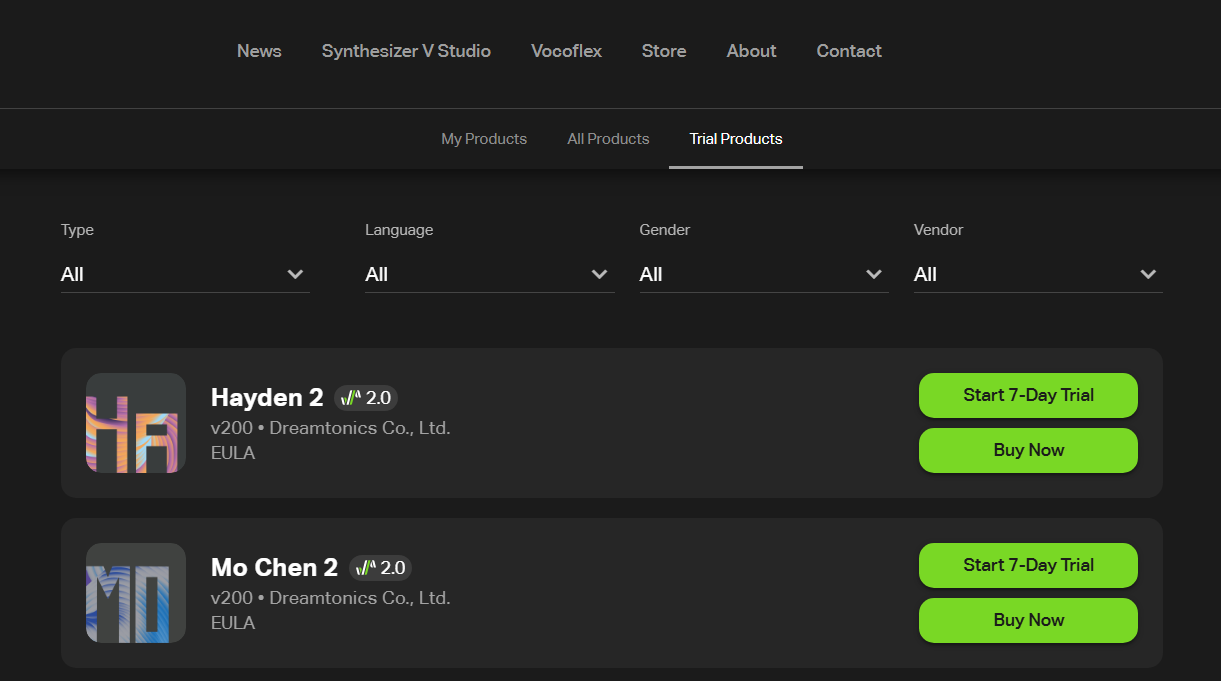Click the Vendor filter label
This screenshot has width=1221, height=681.
coord(938,230)
